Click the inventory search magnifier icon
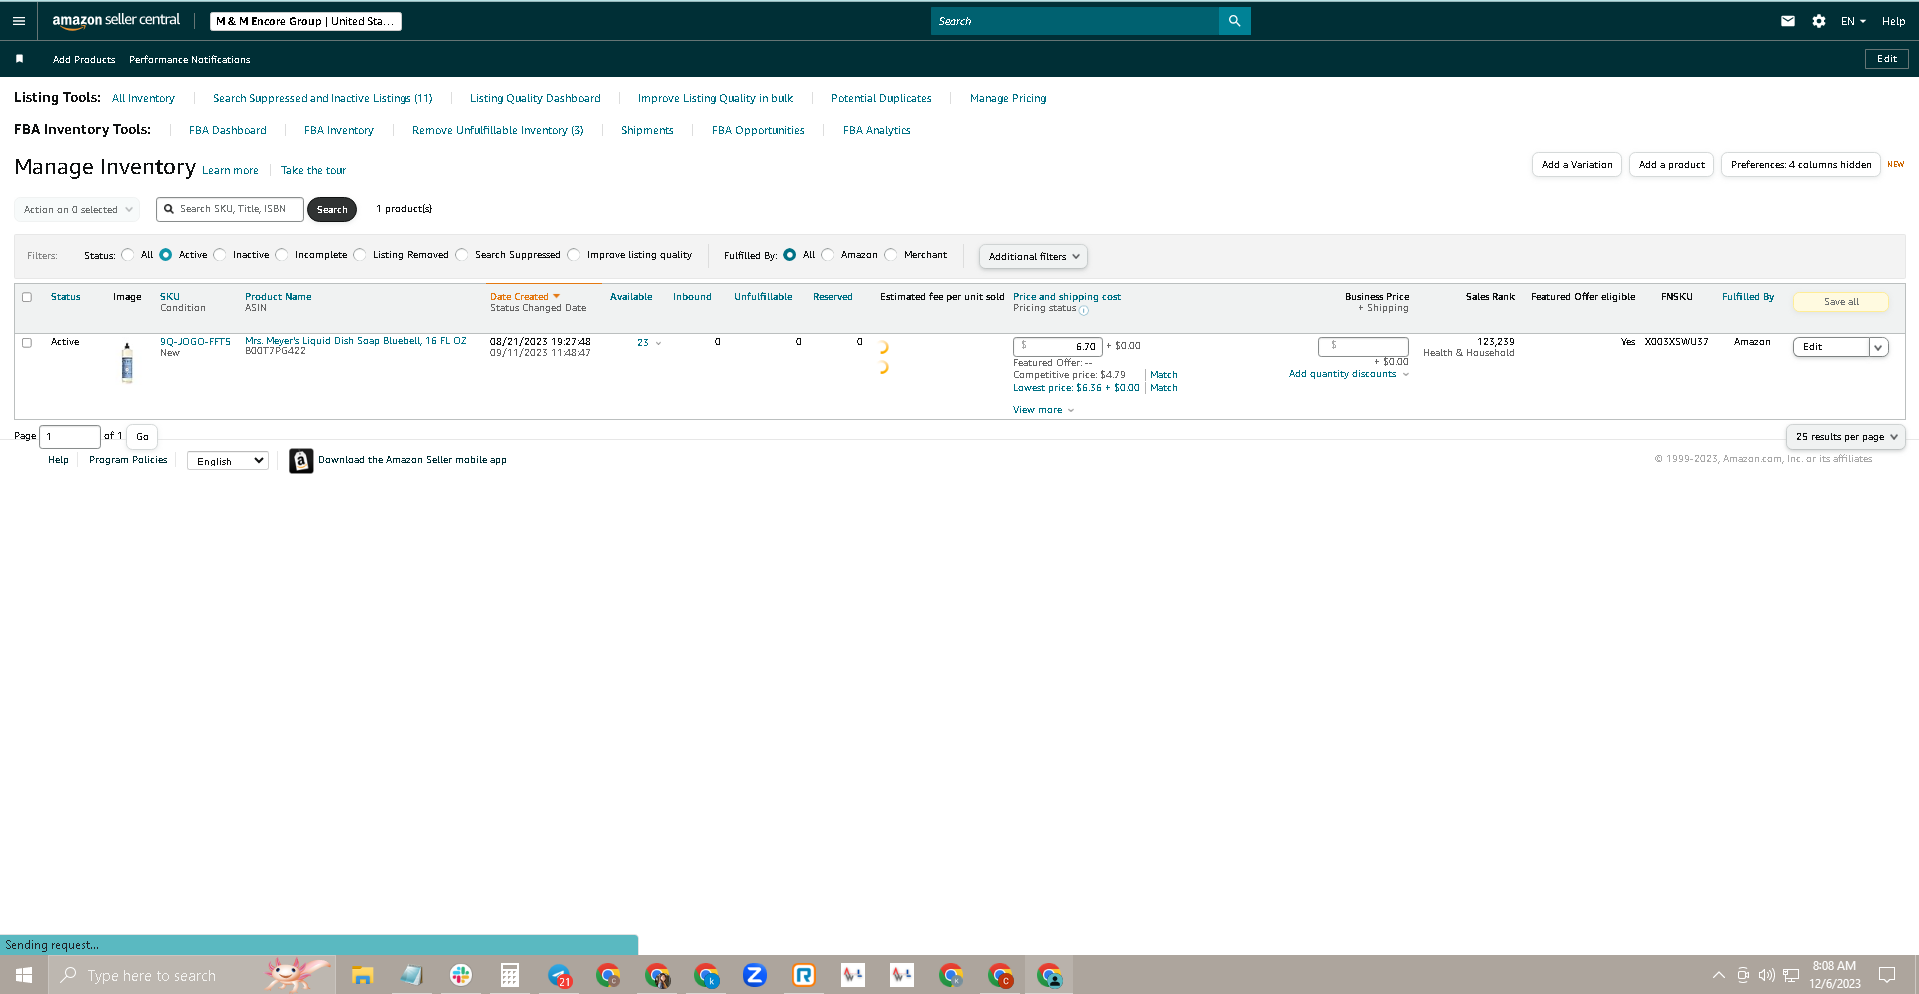 169,209
